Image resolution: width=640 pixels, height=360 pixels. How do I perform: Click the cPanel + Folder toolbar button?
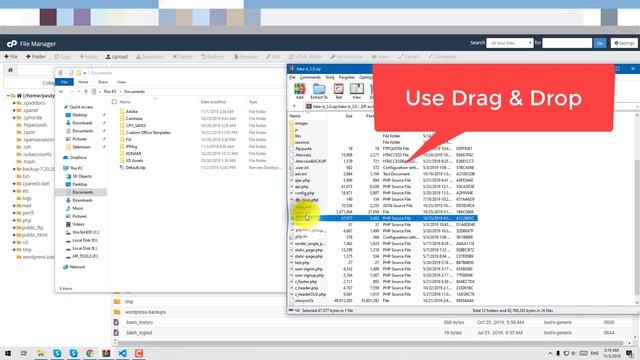36,57
